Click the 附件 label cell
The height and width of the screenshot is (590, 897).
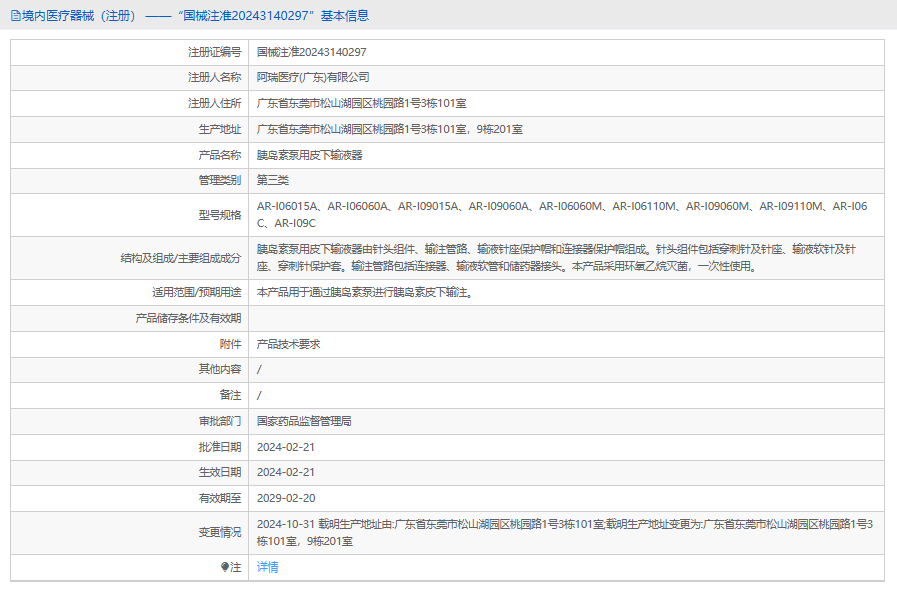(x=129, y=344)
